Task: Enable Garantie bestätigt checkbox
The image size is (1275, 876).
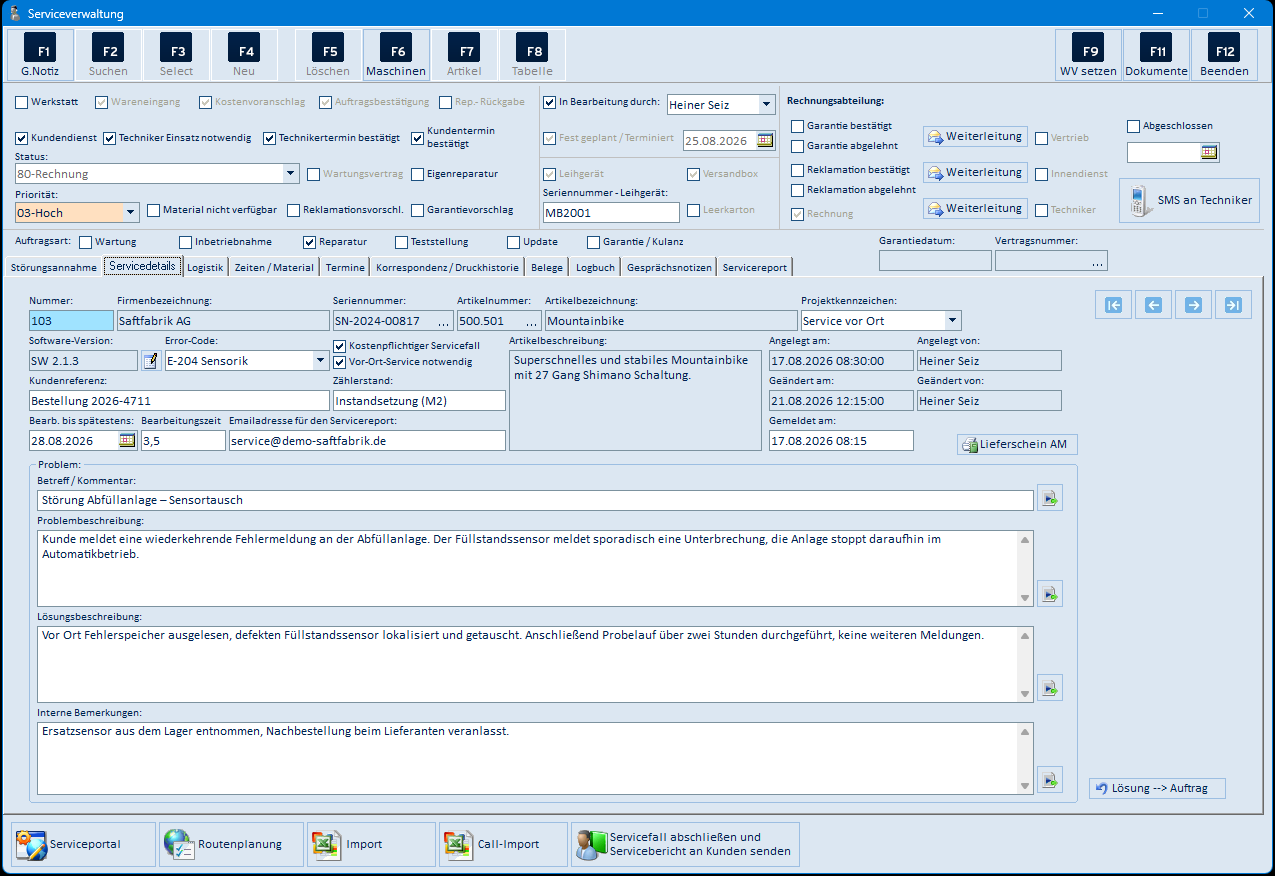Action: tap(797, 126)
